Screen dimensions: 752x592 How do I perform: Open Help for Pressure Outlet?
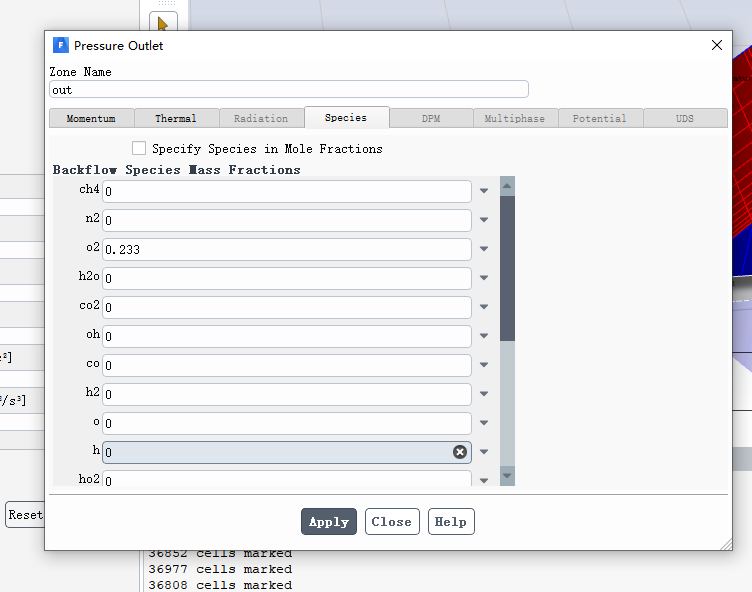(x=450, y=521)
